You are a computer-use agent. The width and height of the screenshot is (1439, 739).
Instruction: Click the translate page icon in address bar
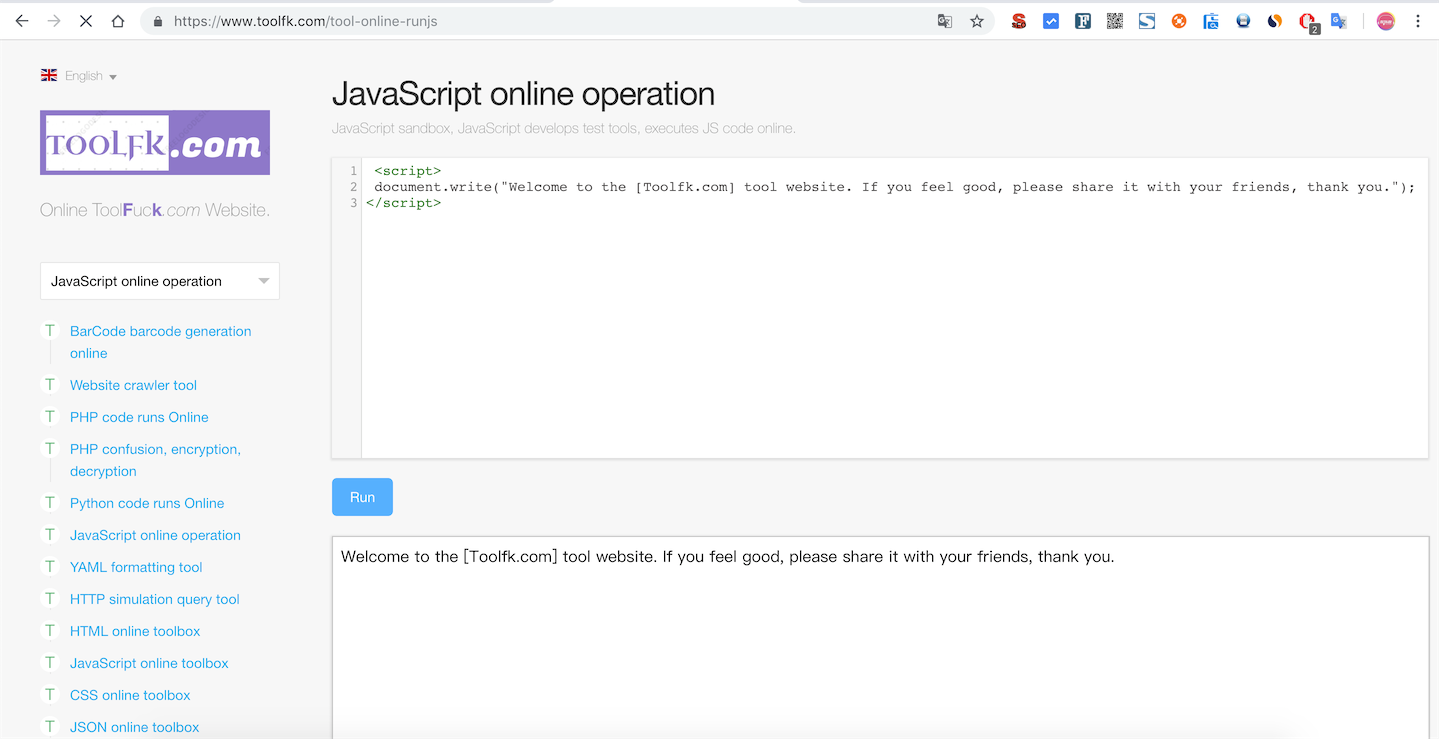944,21
